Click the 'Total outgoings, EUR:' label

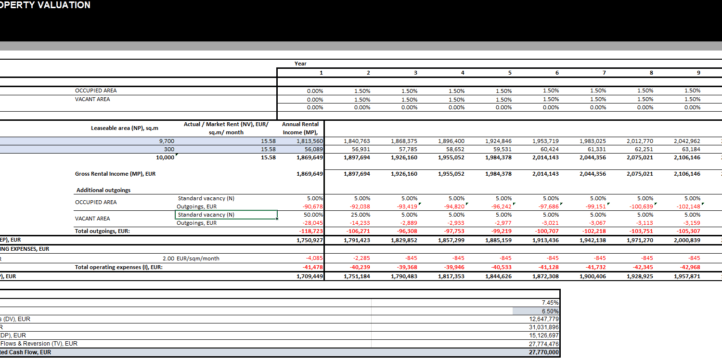pyautogui.click(x=102, y=231)
